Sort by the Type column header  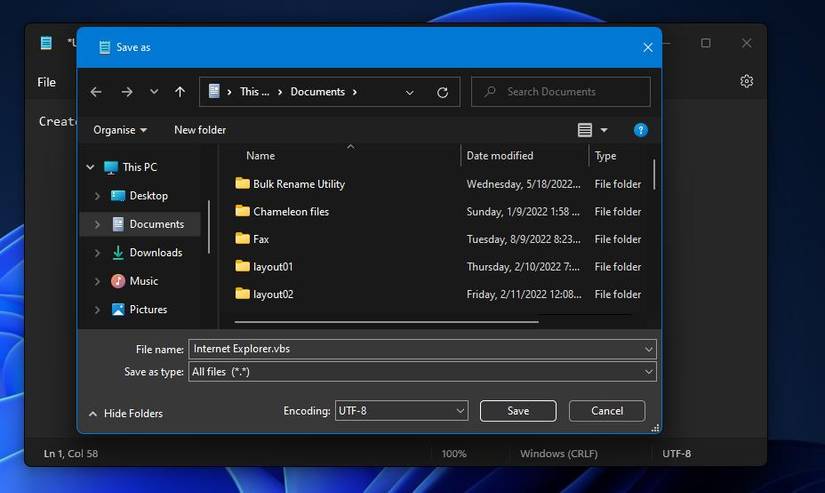[x=605, y=156]
